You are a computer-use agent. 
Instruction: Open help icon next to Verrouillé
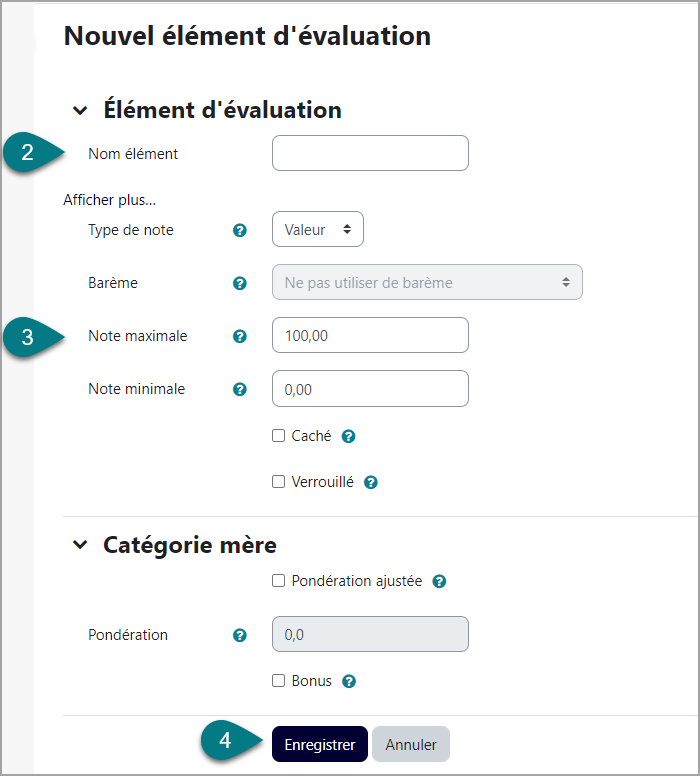pos(371,482)
